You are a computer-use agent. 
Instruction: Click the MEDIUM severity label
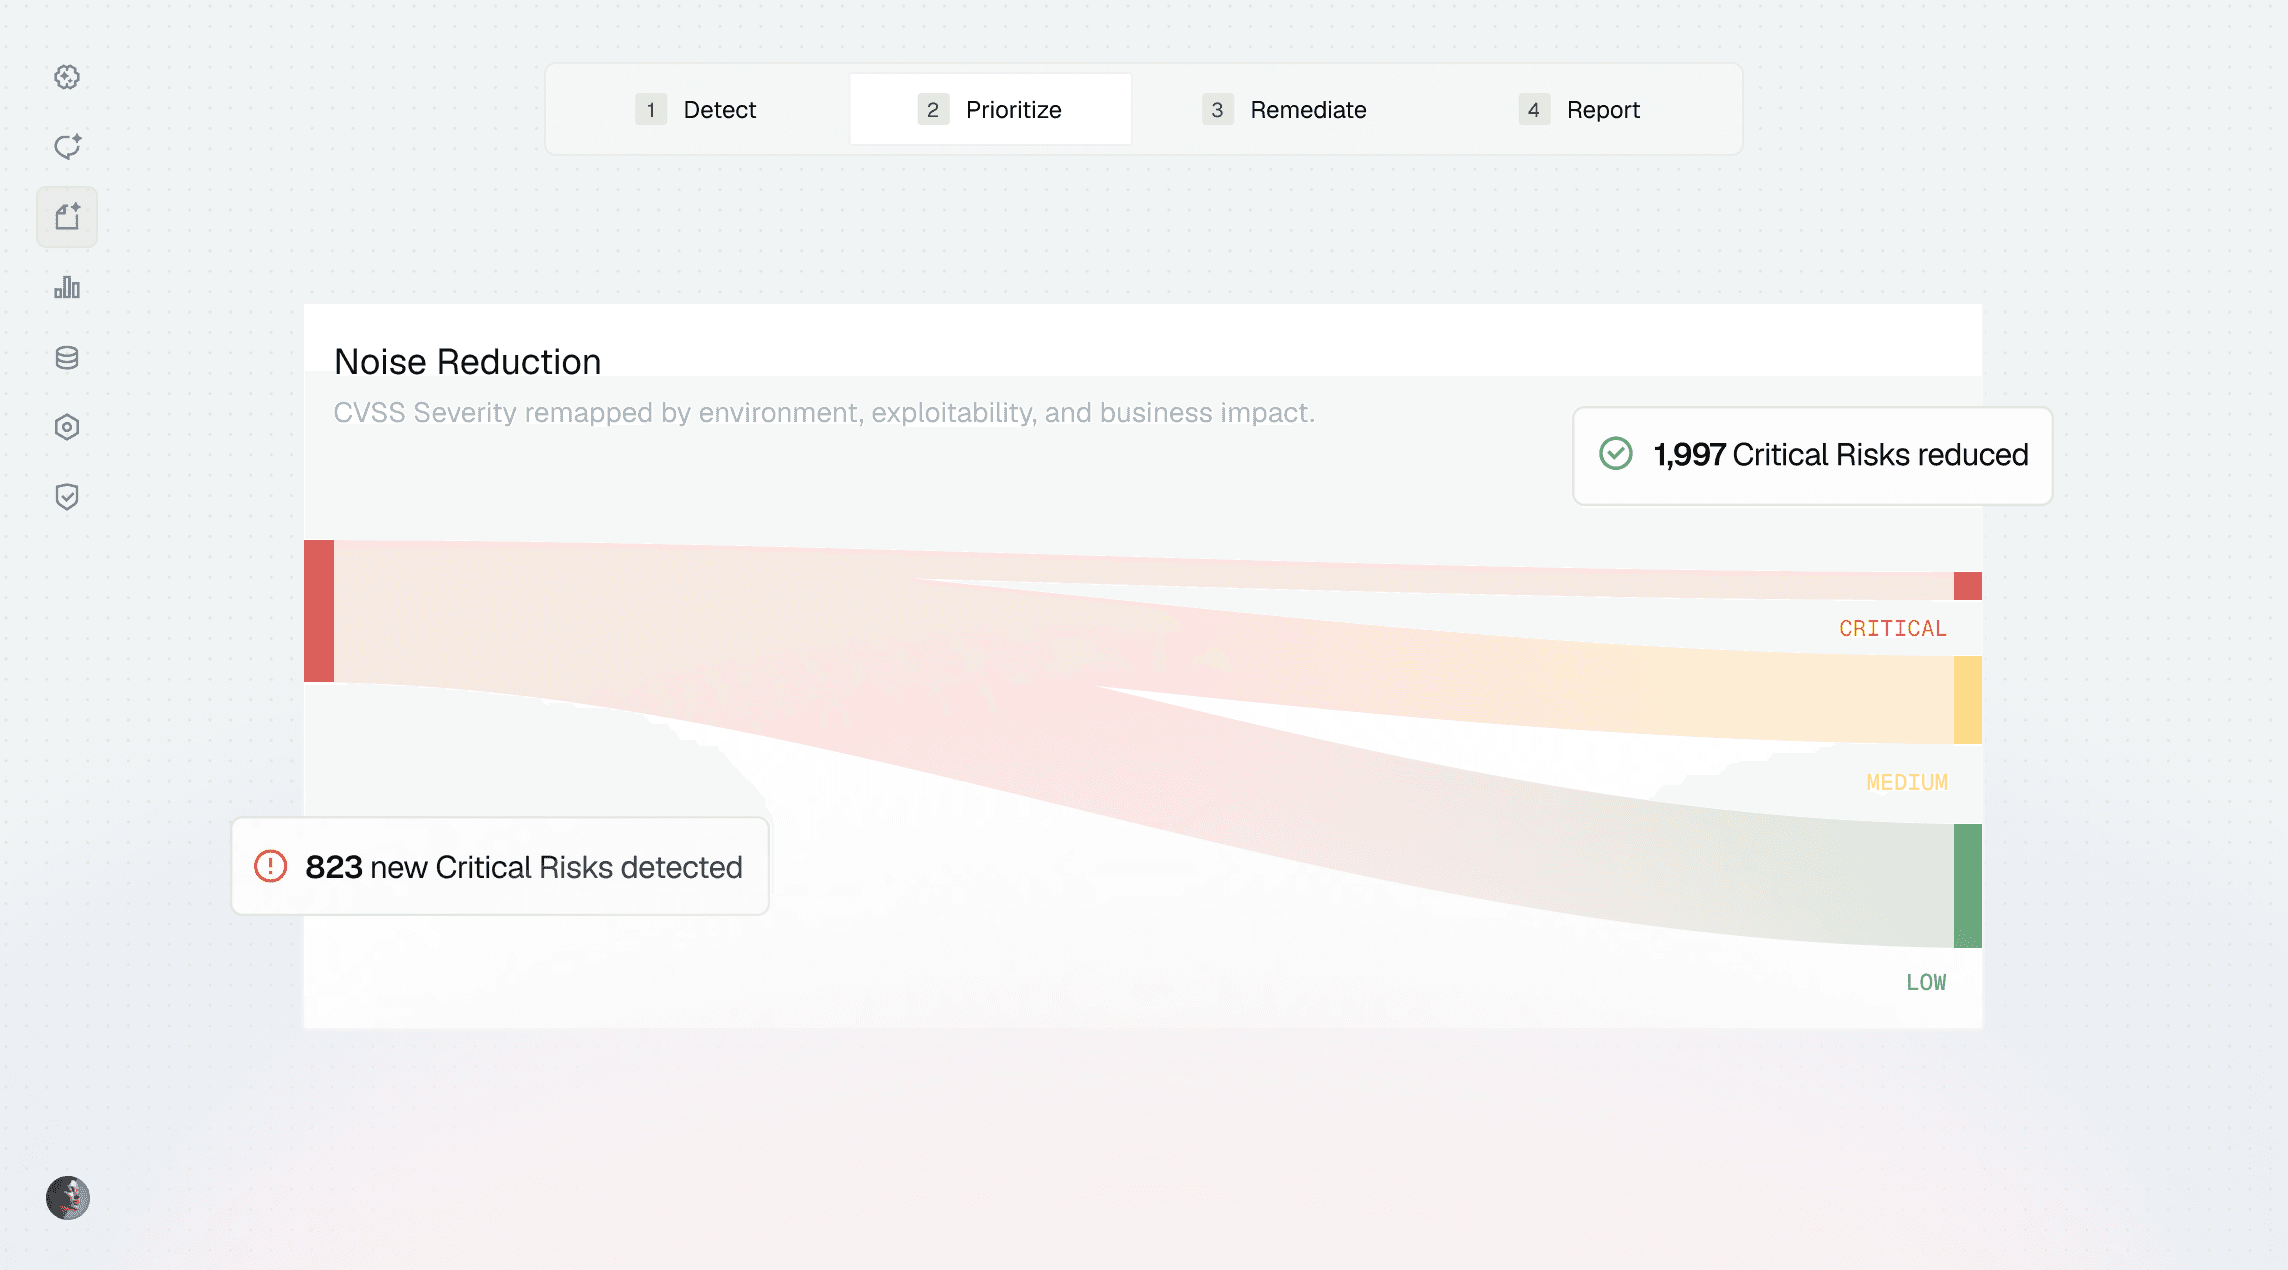tap(1907, 783)
